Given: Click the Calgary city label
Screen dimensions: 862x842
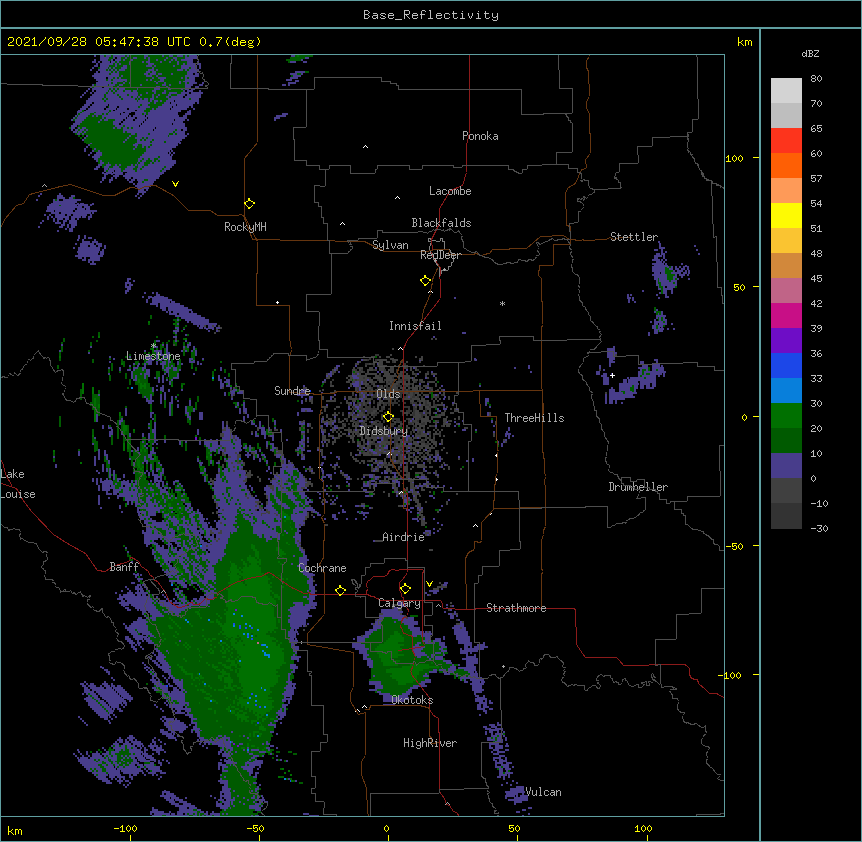Looking at the screenshot, I should click(399, 603).
